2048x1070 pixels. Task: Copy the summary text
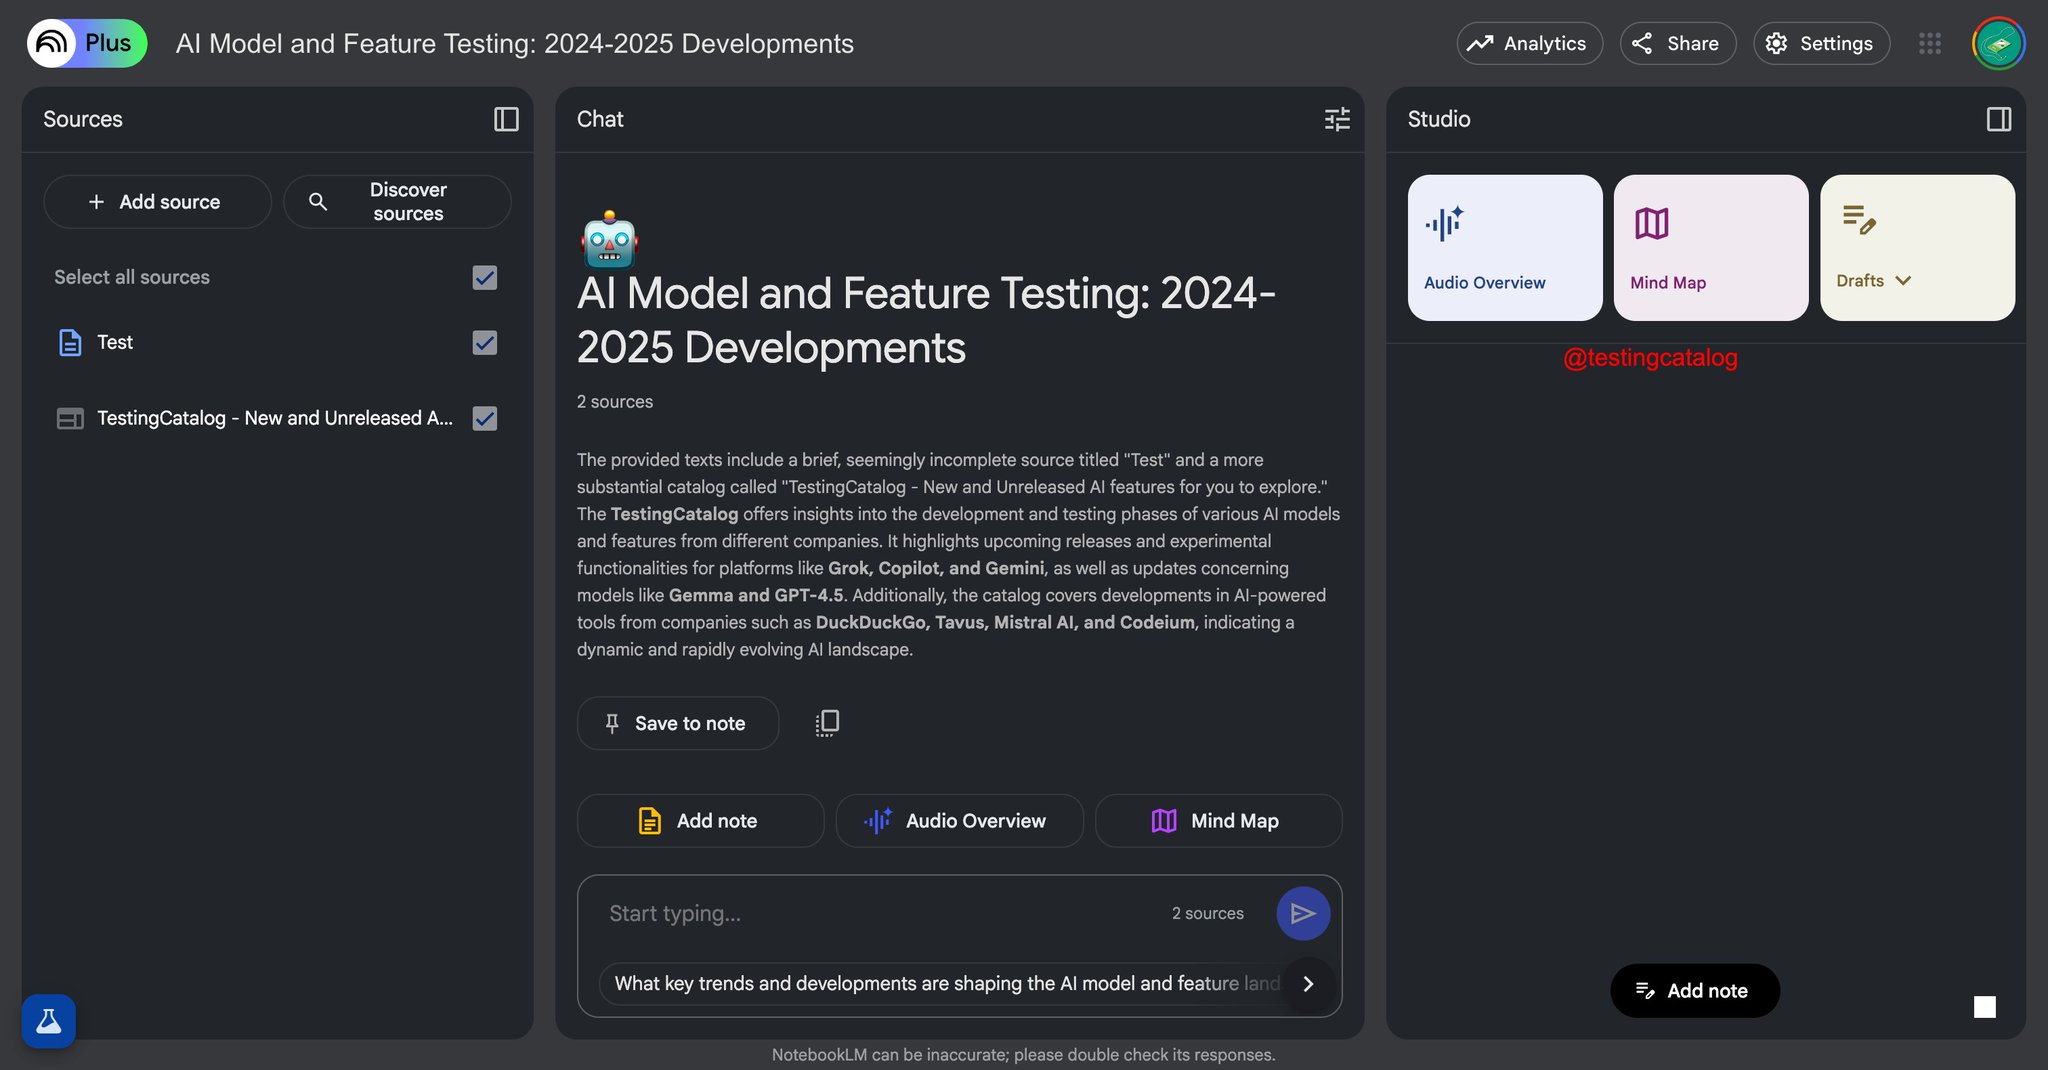827,723
